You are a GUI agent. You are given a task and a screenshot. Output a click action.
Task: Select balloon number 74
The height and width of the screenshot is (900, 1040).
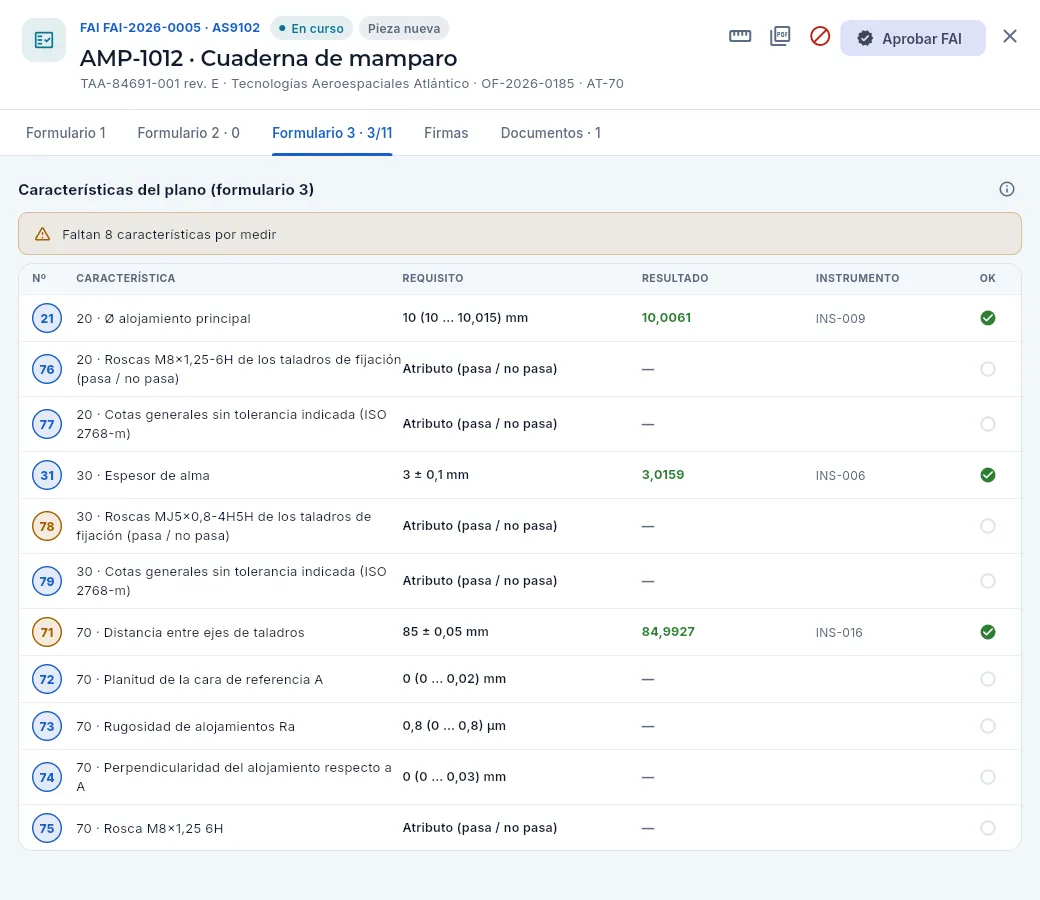47,777
